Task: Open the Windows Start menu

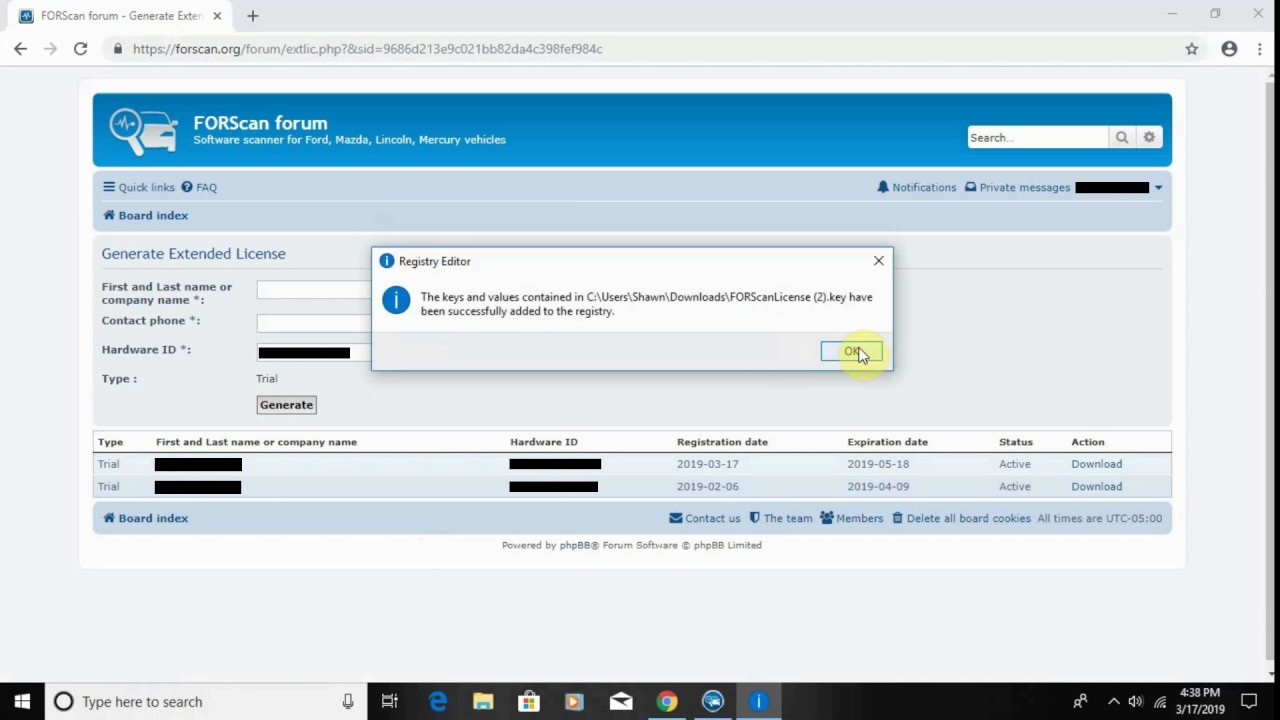Action: (x=22, y=702)
